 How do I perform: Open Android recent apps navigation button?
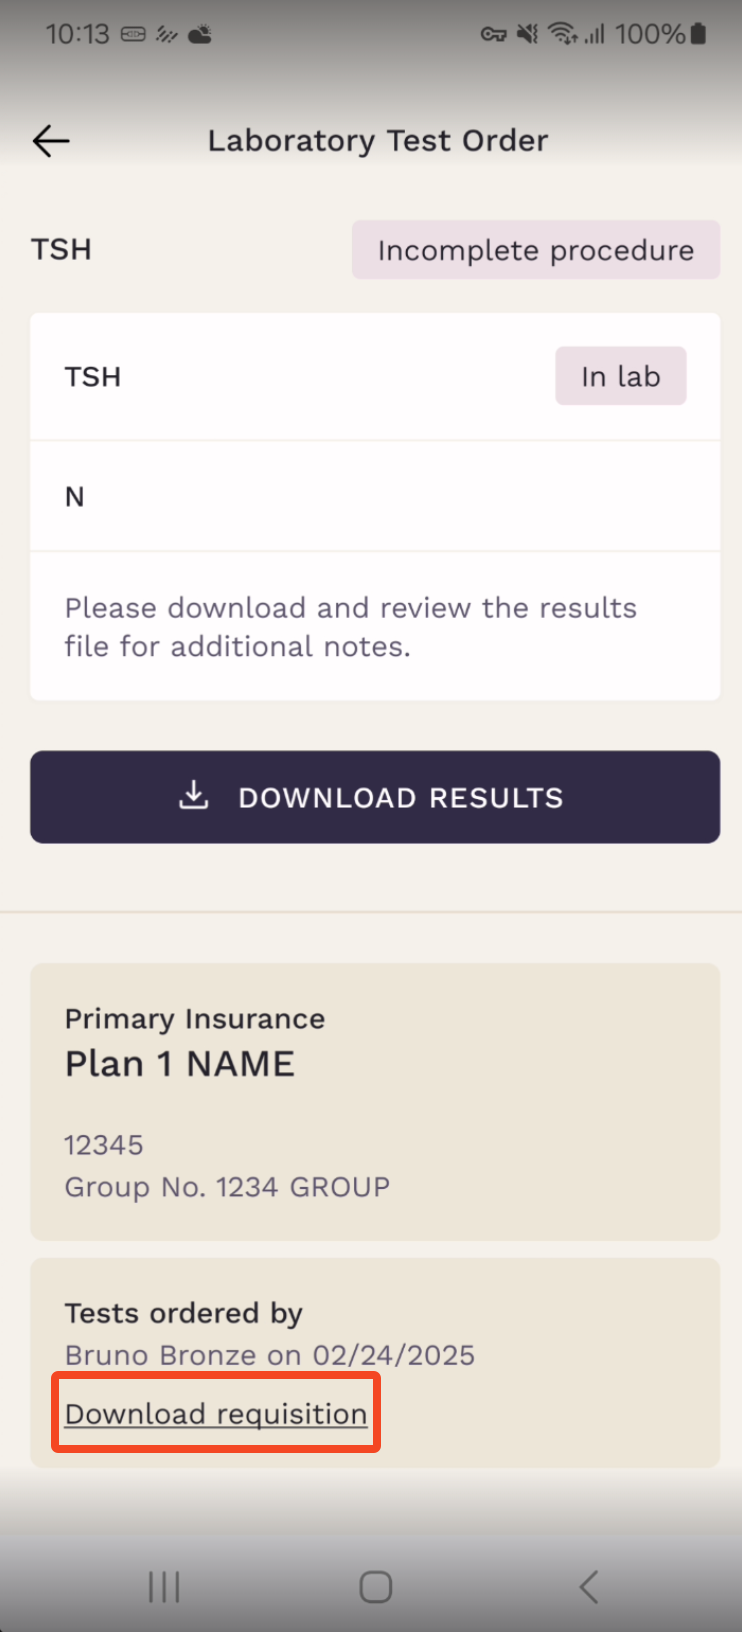point(164,1586)
